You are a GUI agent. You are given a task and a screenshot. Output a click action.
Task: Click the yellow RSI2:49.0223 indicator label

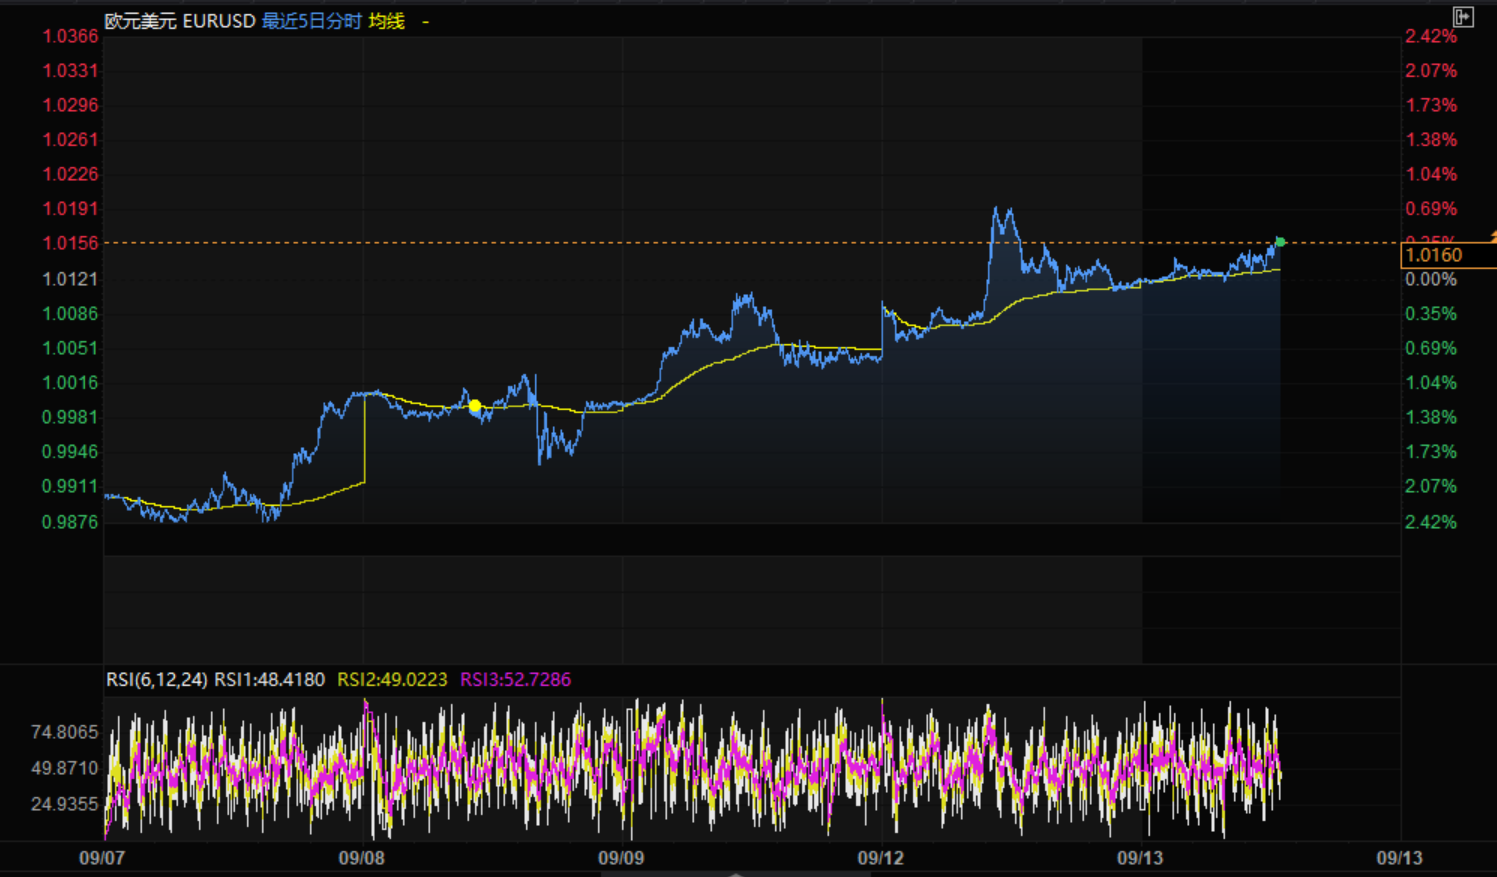point(392,680)
